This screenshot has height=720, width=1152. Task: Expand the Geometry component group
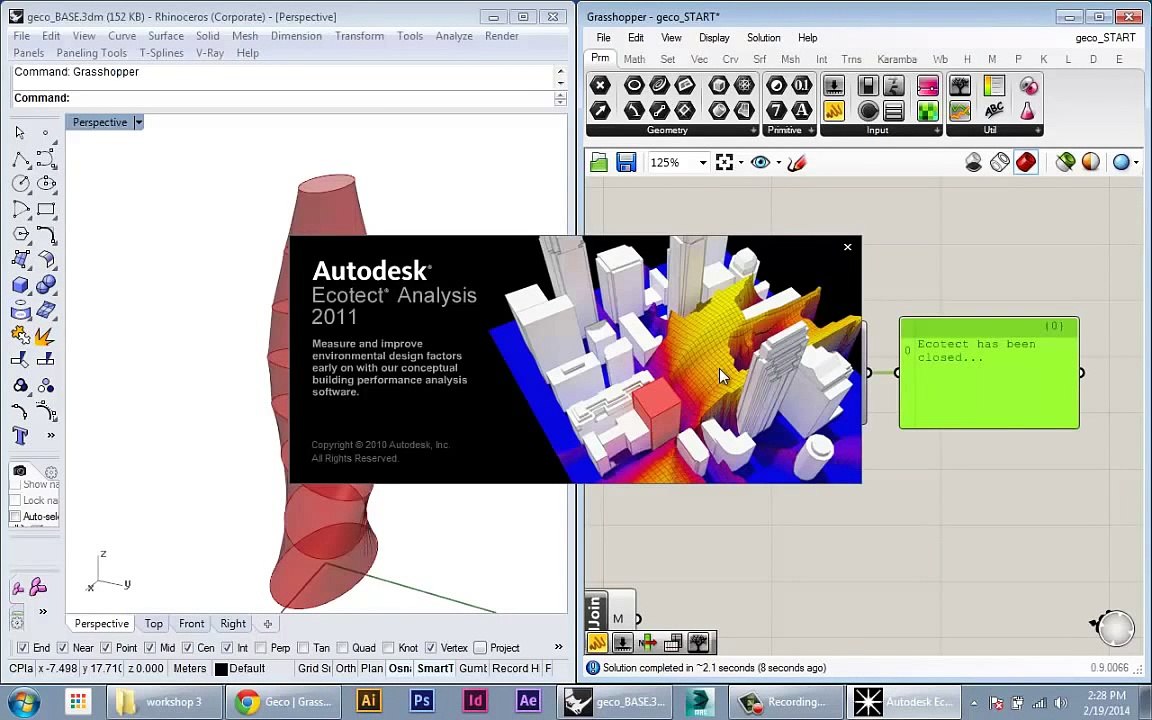coord(753,130)
